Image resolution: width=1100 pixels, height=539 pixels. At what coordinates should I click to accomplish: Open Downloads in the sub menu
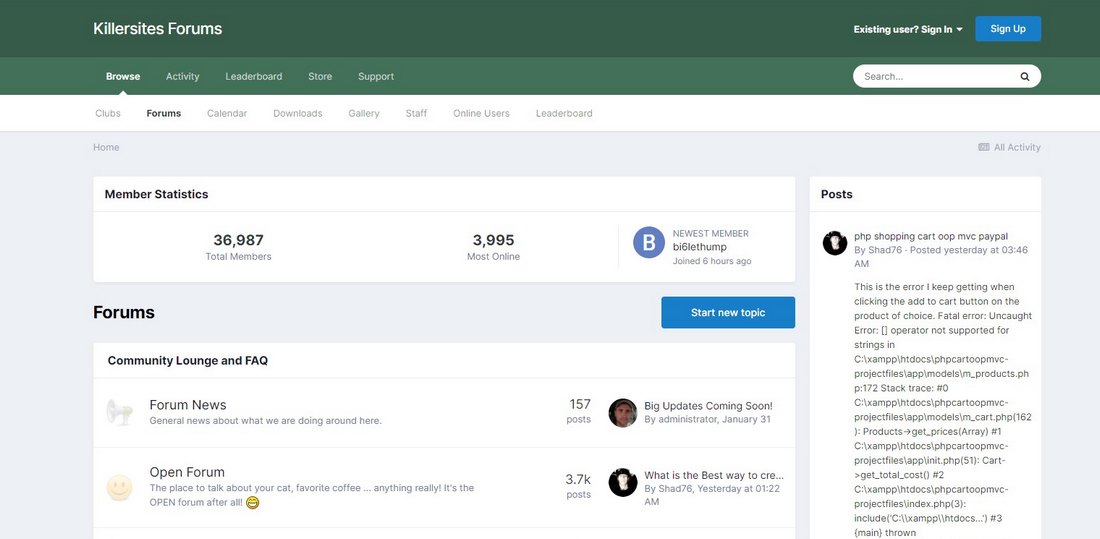click(297, 113)
